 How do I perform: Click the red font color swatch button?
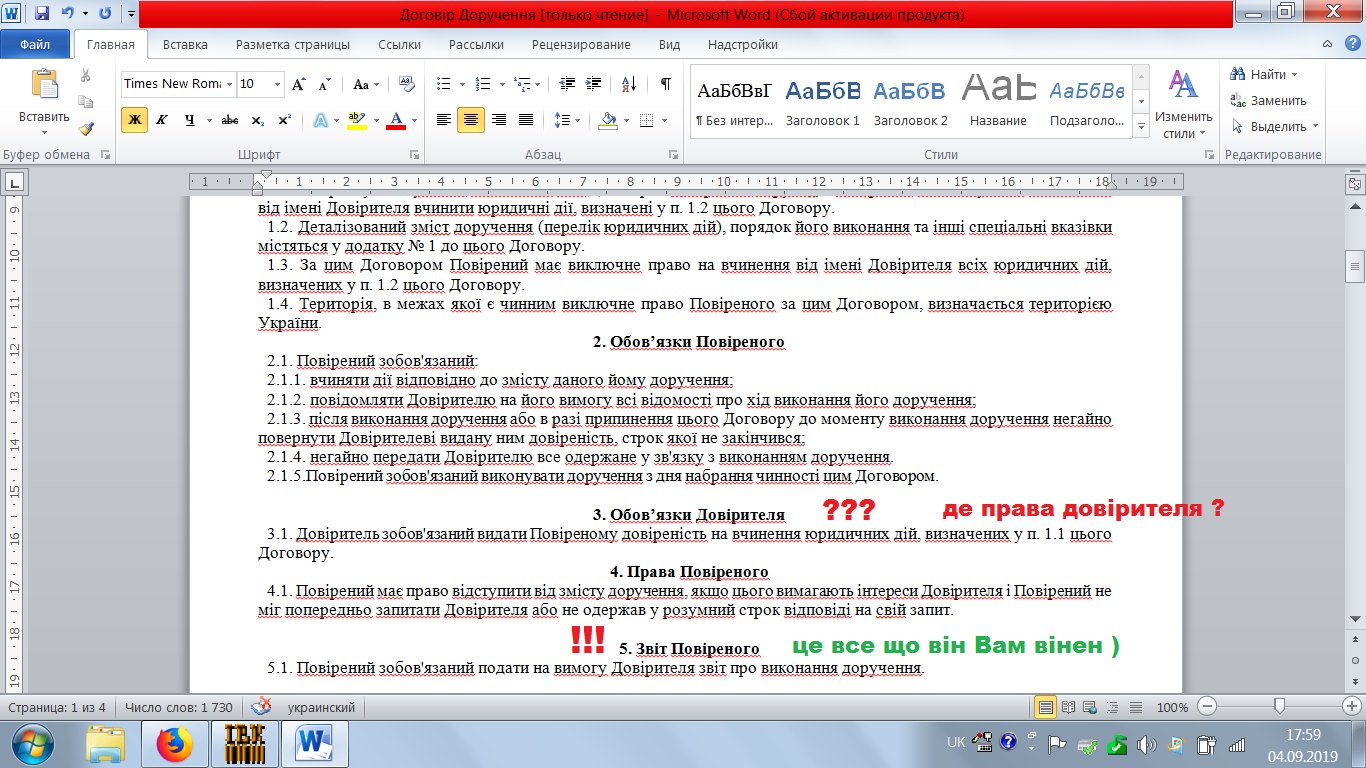coord(395,120)
